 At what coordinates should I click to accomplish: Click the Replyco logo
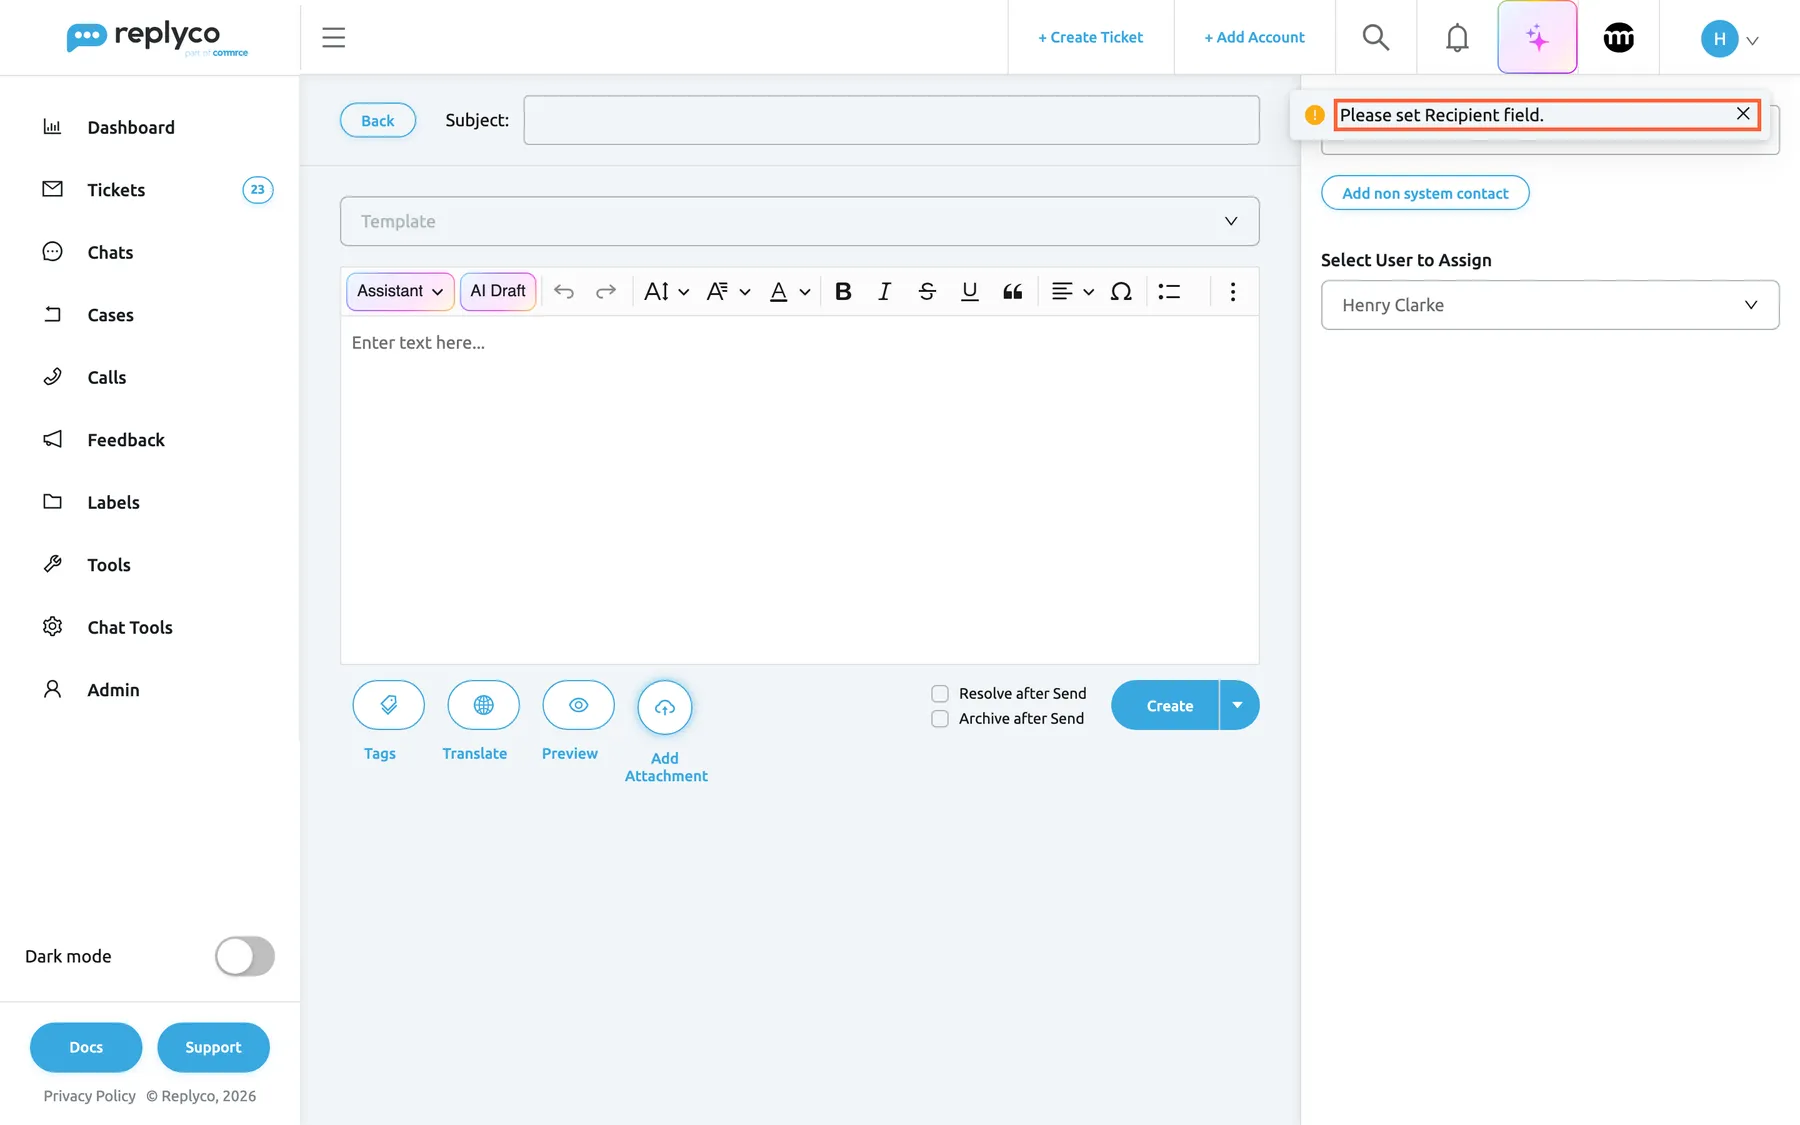tap(157, 38)
